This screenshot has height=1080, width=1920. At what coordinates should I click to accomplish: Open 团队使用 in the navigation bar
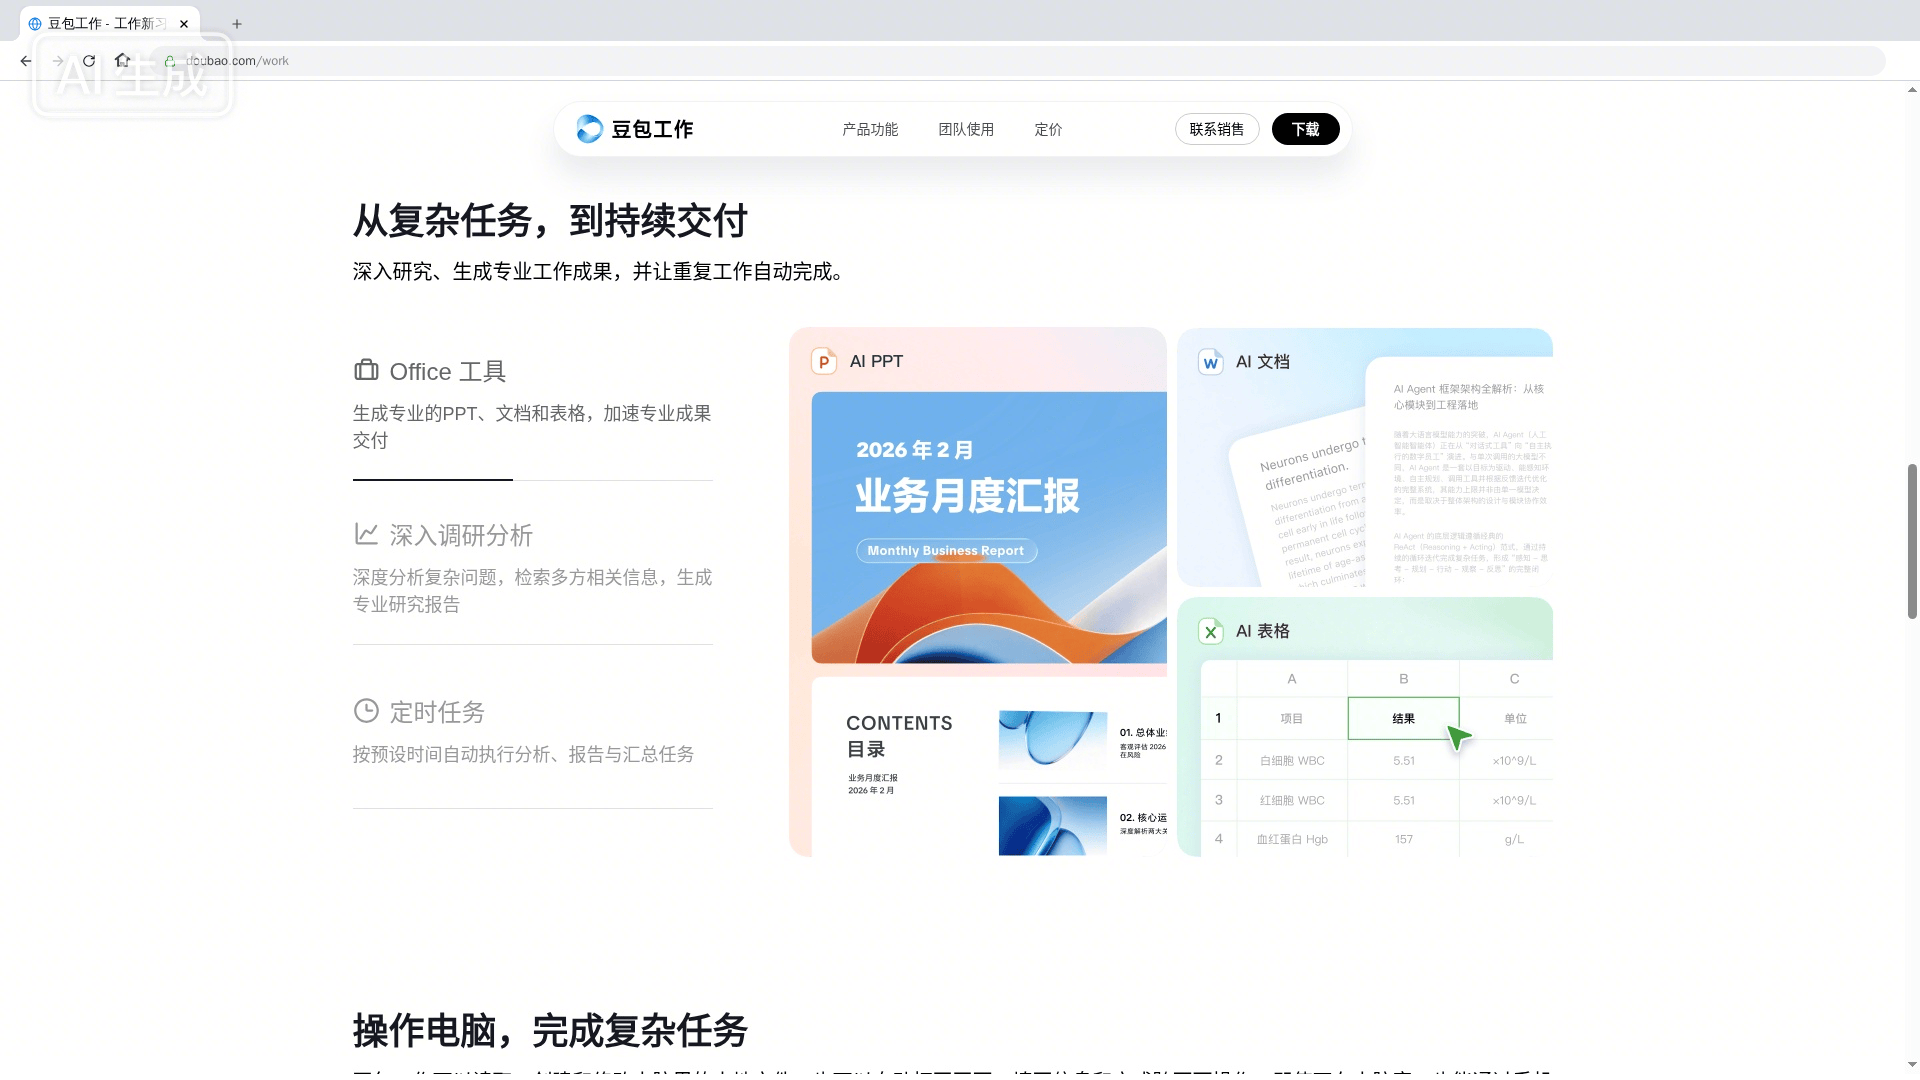[966, 129]
